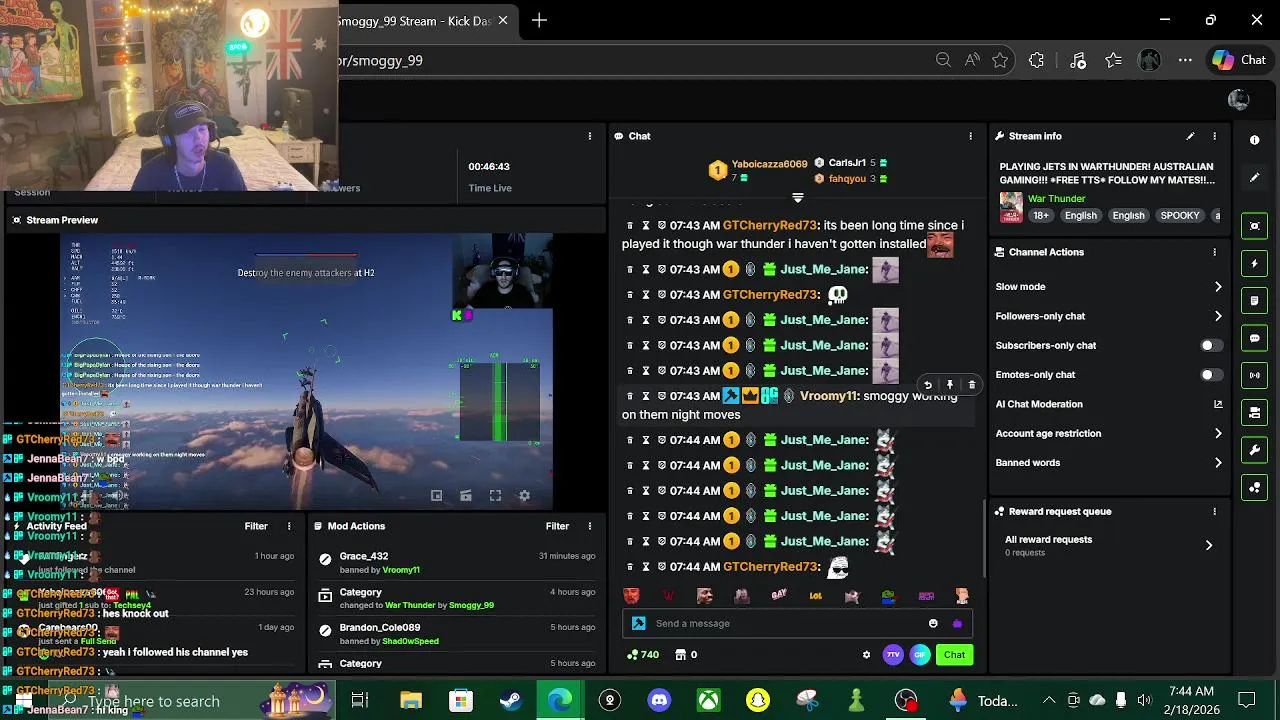The width and height of the screenshot is (1280, 720).
Task: Send message with the green Chat button
Action: coord(954,655)
